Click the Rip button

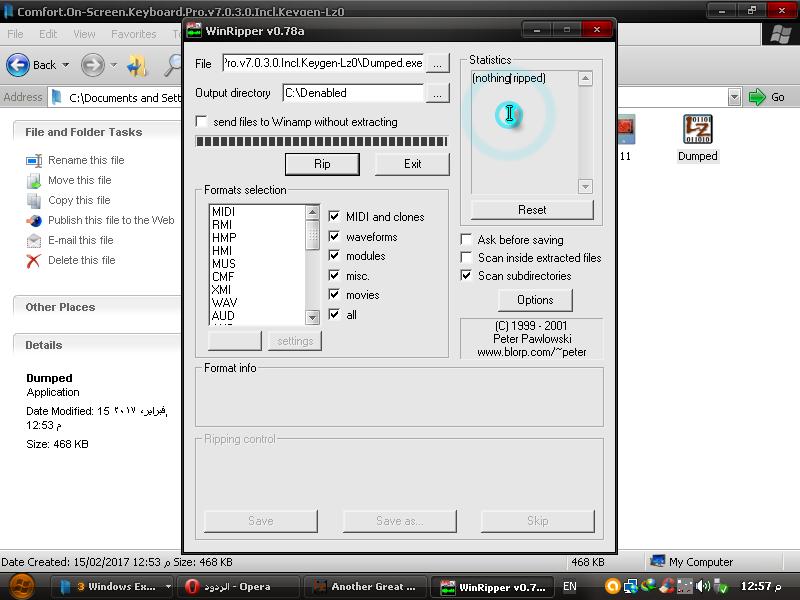click(322, 164)
